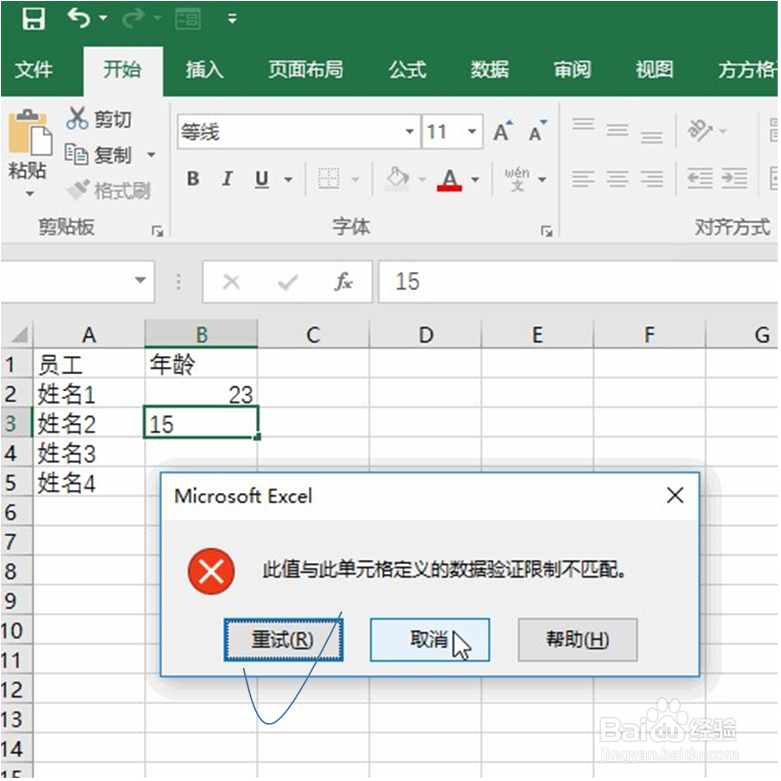The height and width of the screenshot is (781, 781).
Task: Switch to the 视图 View tab
Action: 654,70
